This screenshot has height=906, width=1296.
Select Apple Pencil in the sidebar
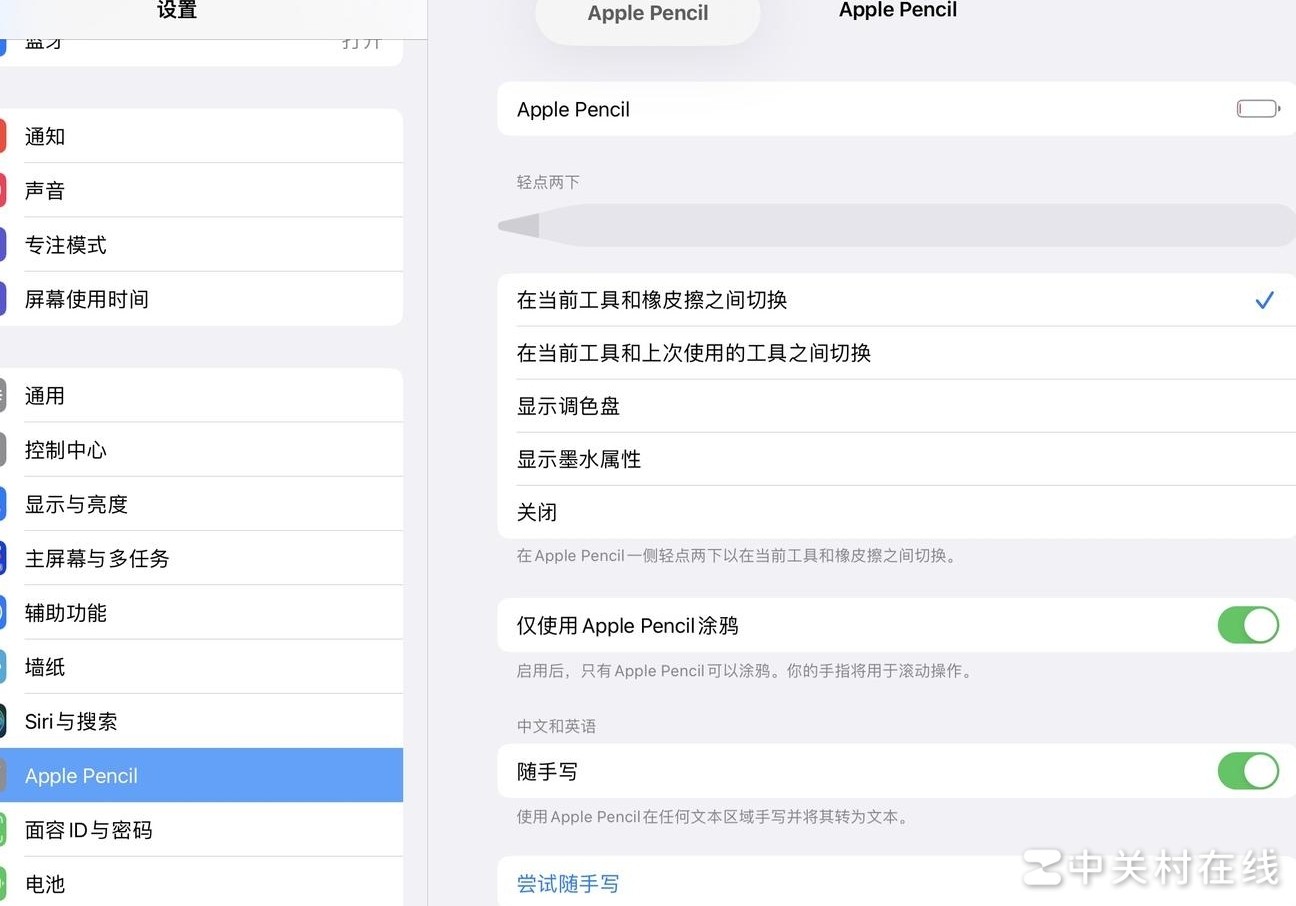(82, 775)
